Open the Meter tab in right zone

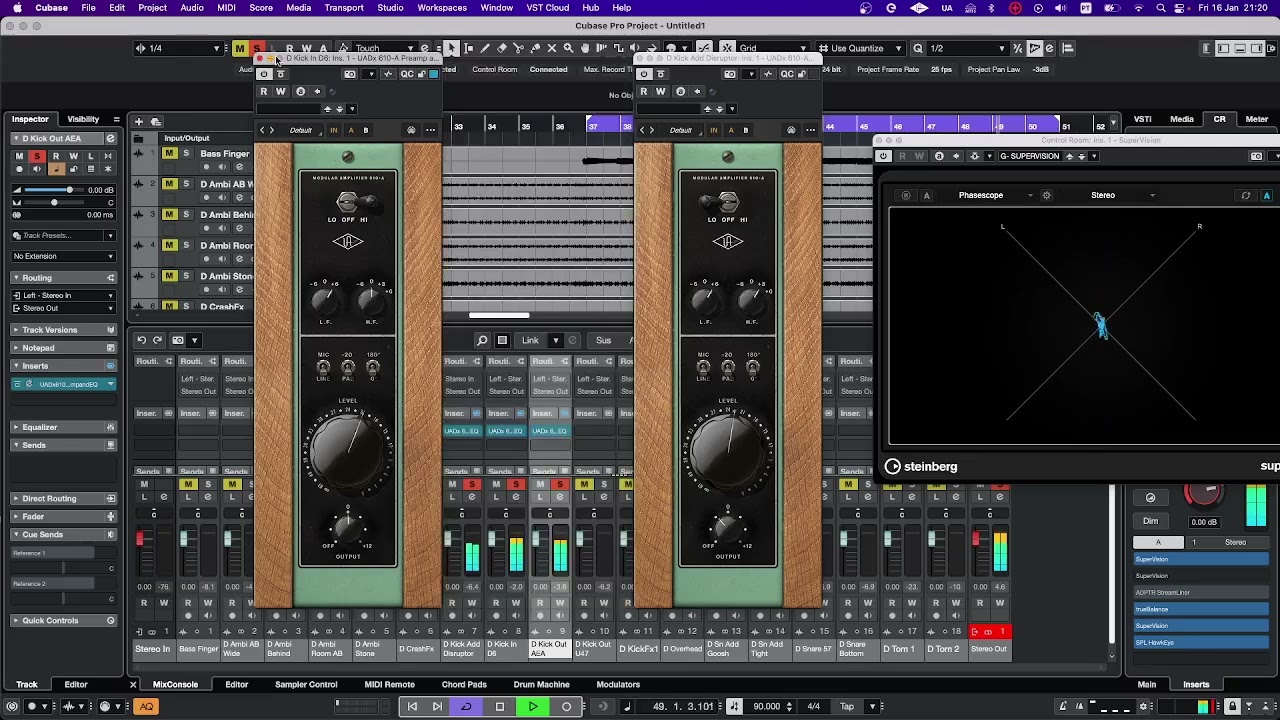coord(1256,119)
